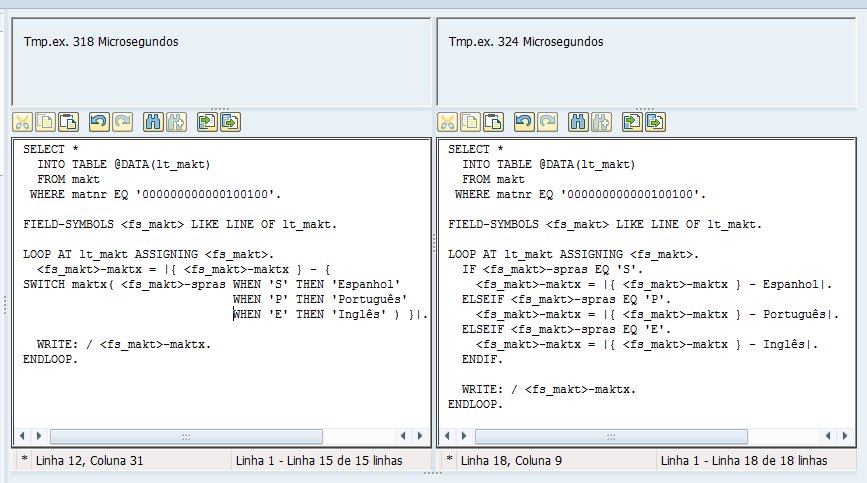Click 'WHERE matnr EQ' line in right editor
867x483 pixels.
581,194
